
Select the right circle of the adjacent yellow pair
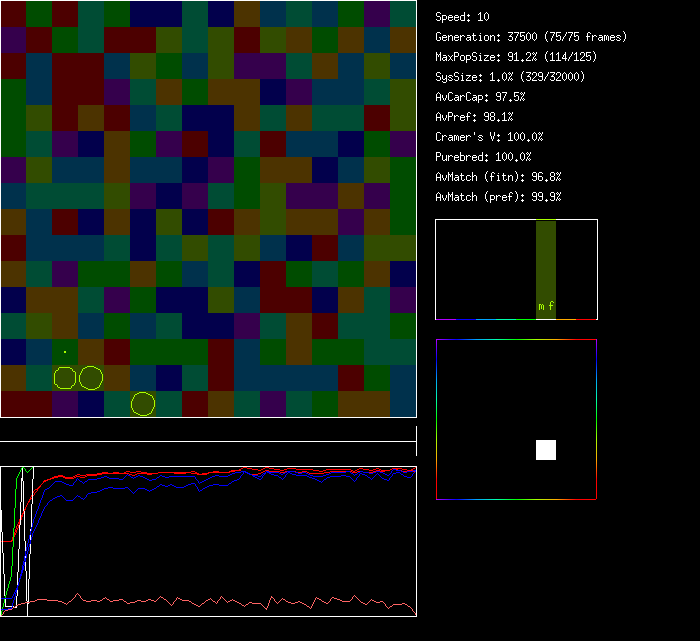[91, 378]
